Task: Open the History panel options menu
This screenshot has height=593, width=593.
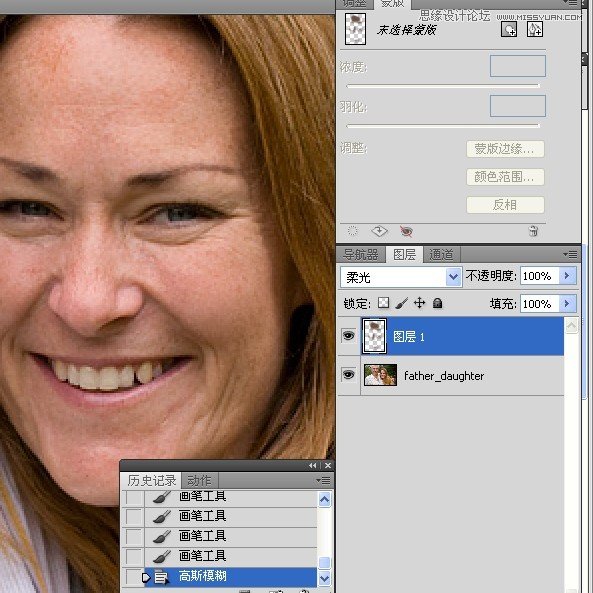Action: (x=323, y=481)
